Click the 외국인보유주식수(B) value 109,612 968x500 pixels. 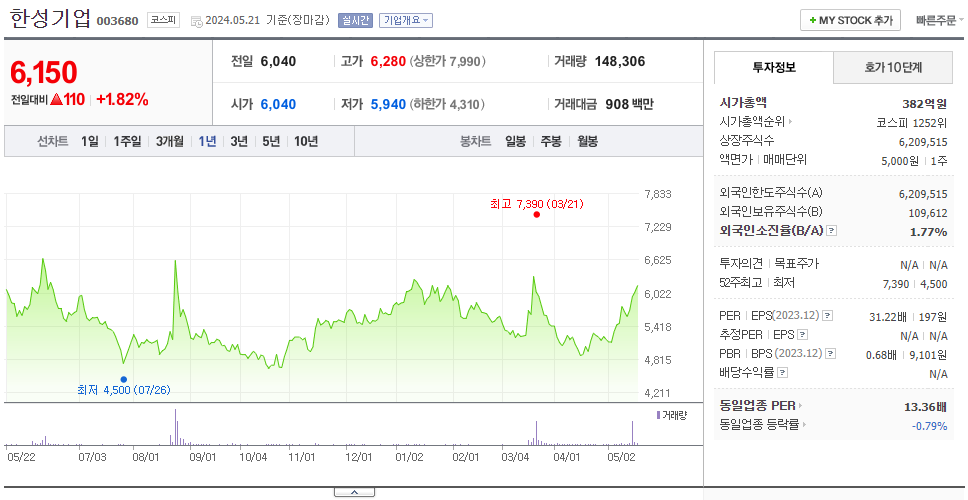click(928, 214)
